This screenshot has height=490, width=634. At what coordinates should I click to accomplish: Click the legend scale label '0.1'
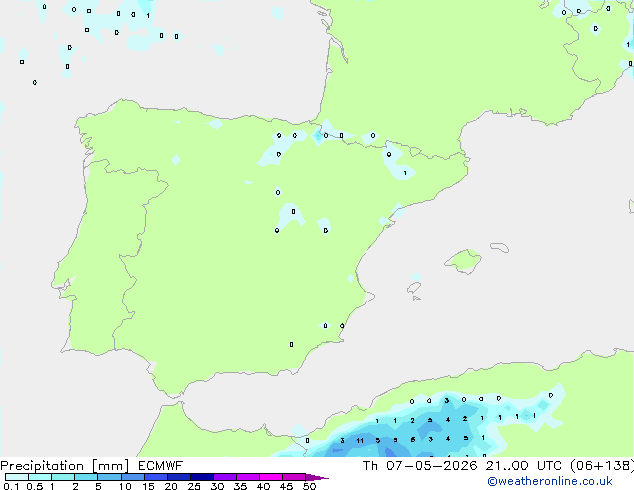(11, 486)
